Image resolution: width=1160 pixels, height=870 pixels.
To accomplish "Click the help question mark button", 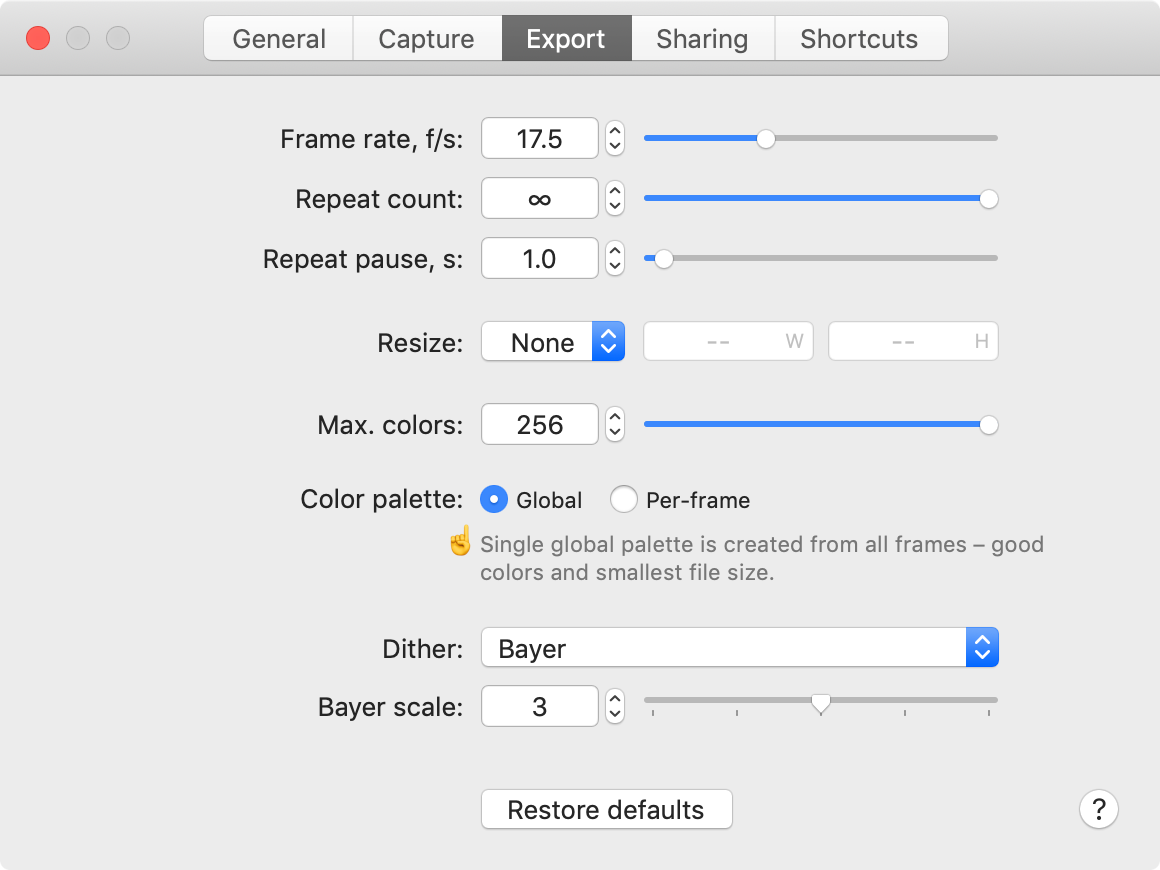I will point(1098,809).
